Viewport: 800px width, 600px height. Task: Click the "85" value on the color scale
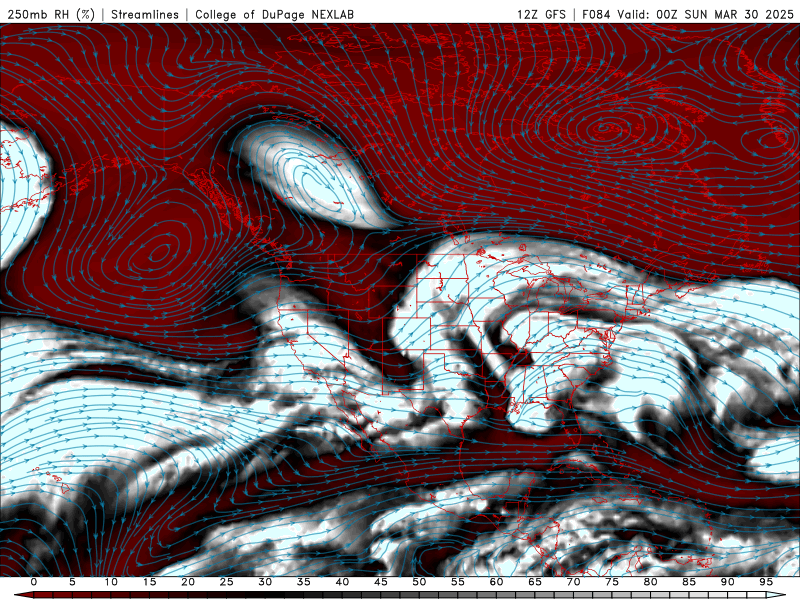pyautogui.click(x=689, y=582)
